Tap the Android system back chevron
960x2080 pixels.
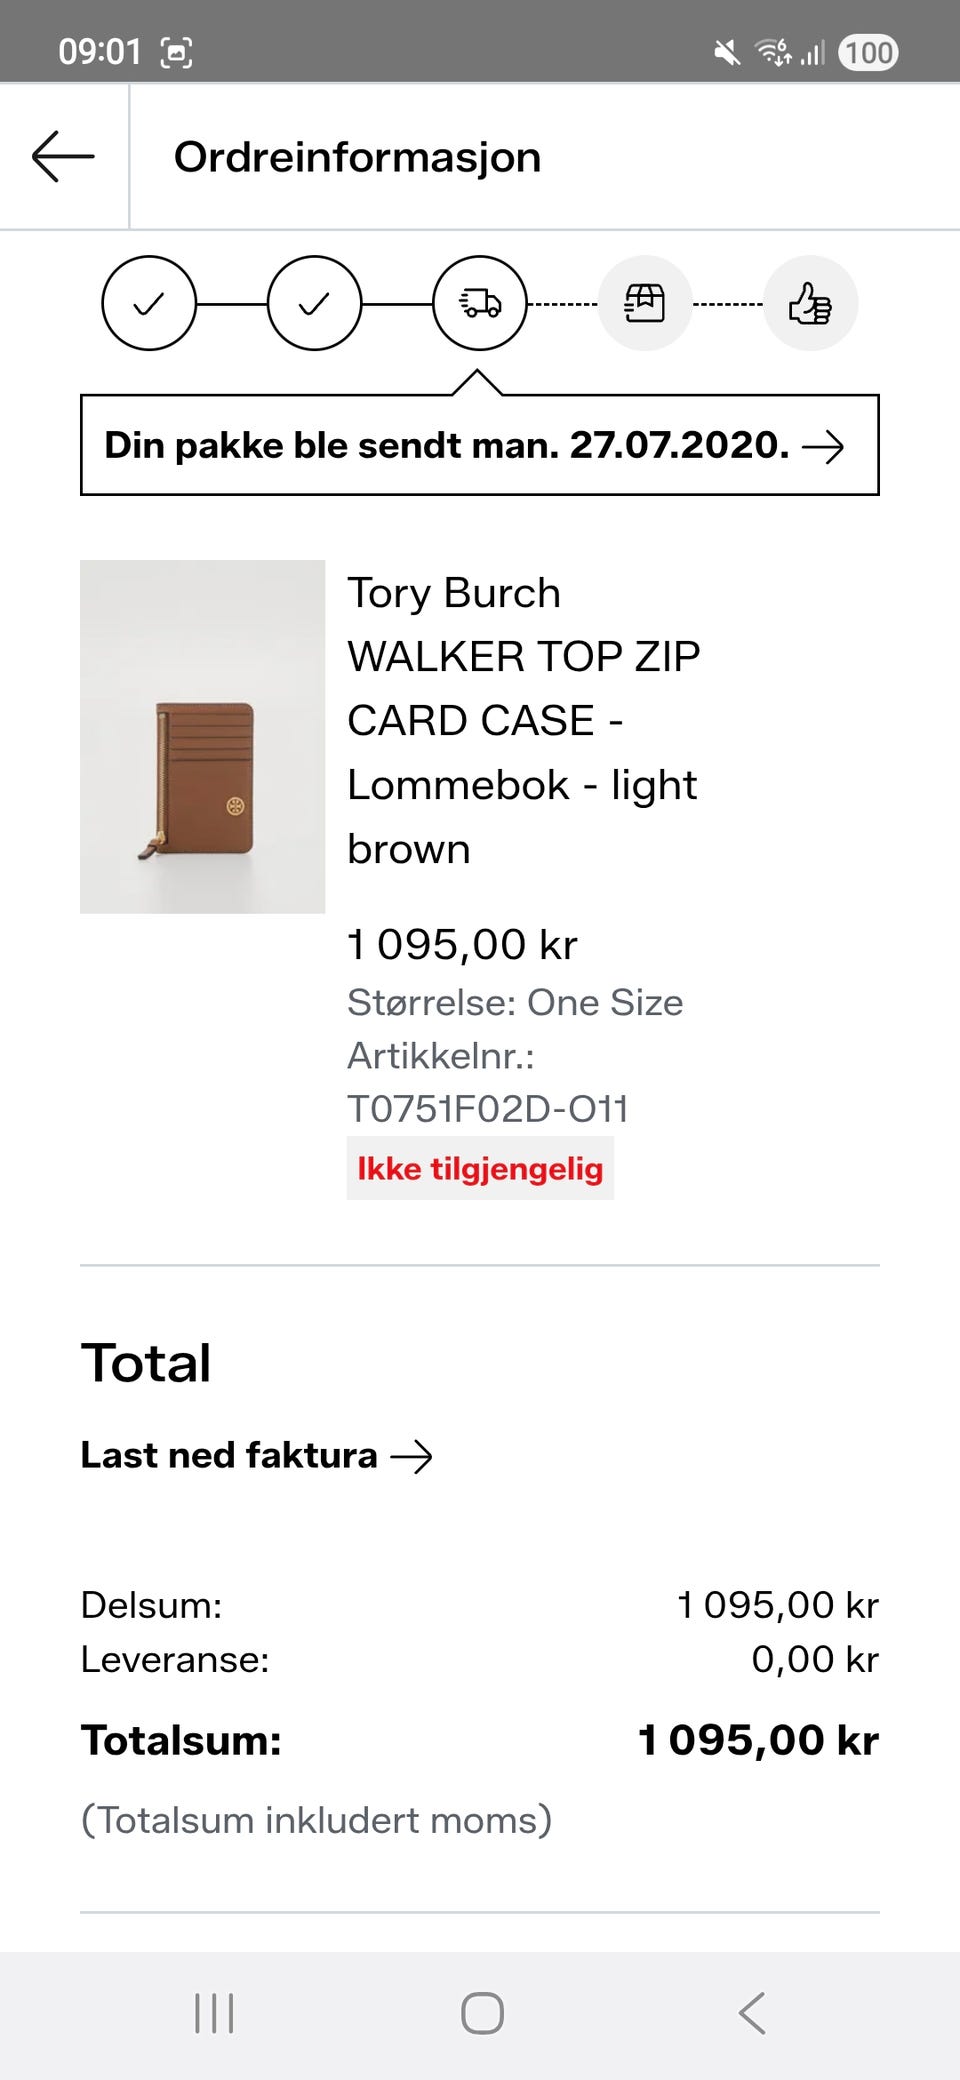[x=752, y=2013]
